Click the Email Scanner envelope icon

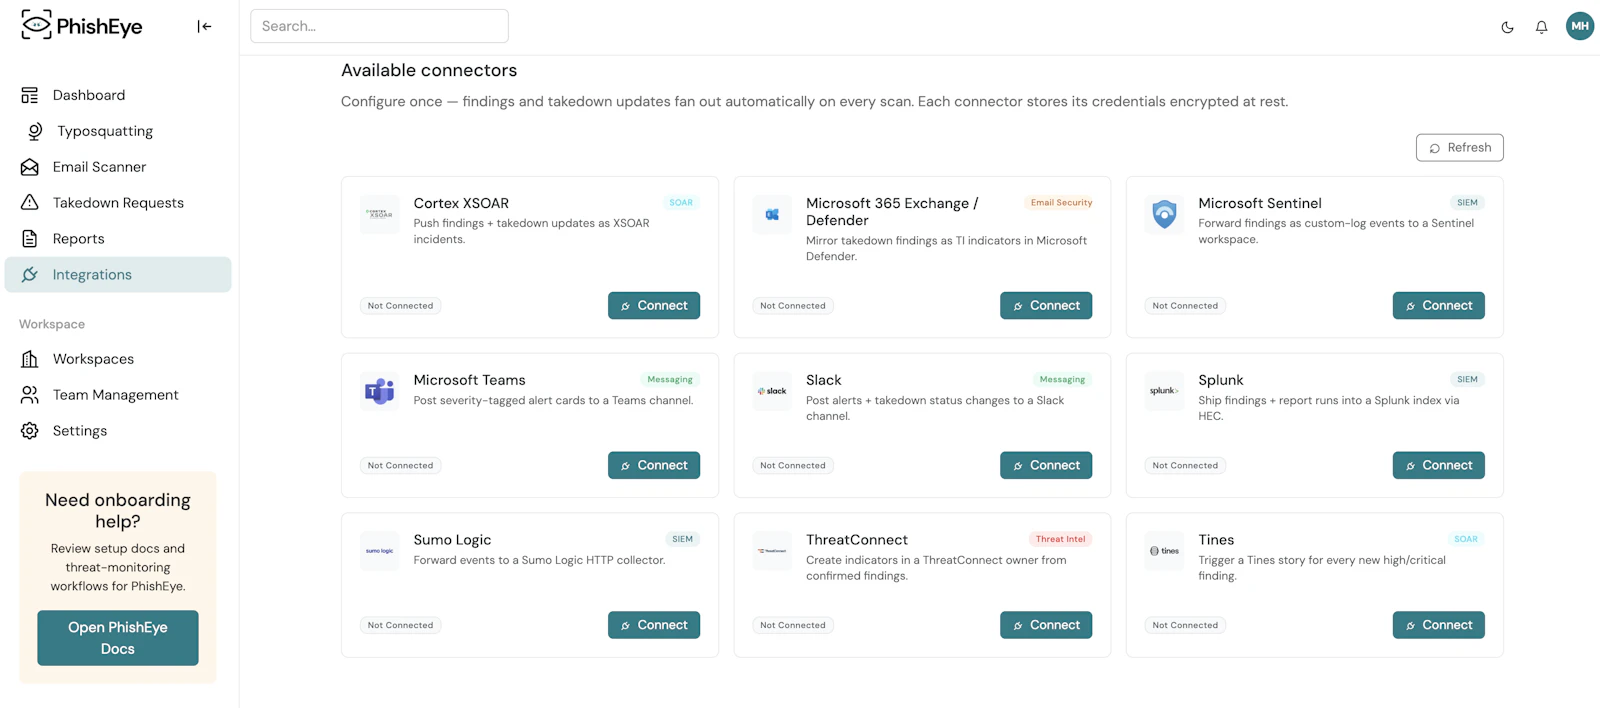tap(30, 167)
